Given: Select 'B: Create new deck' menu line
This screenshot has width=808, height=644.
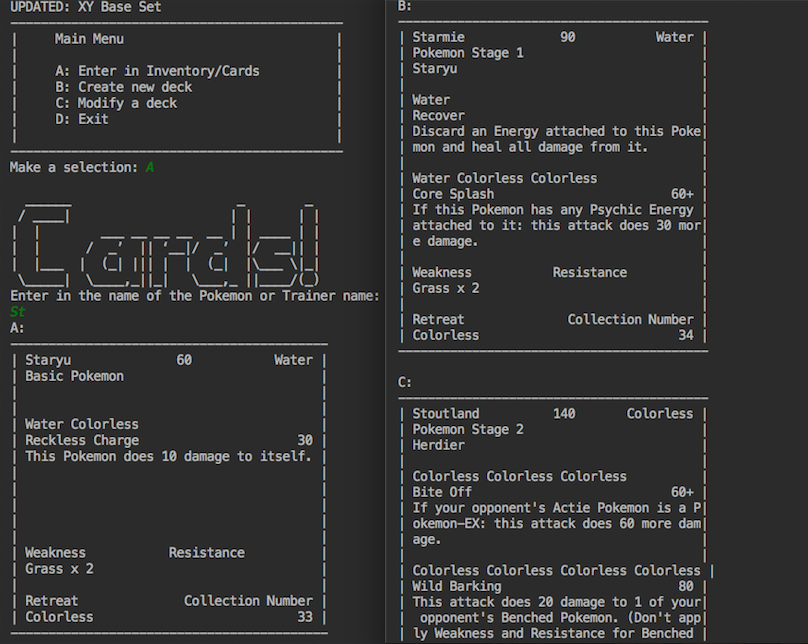Looking at the screenshot, I should pos(123,87).
